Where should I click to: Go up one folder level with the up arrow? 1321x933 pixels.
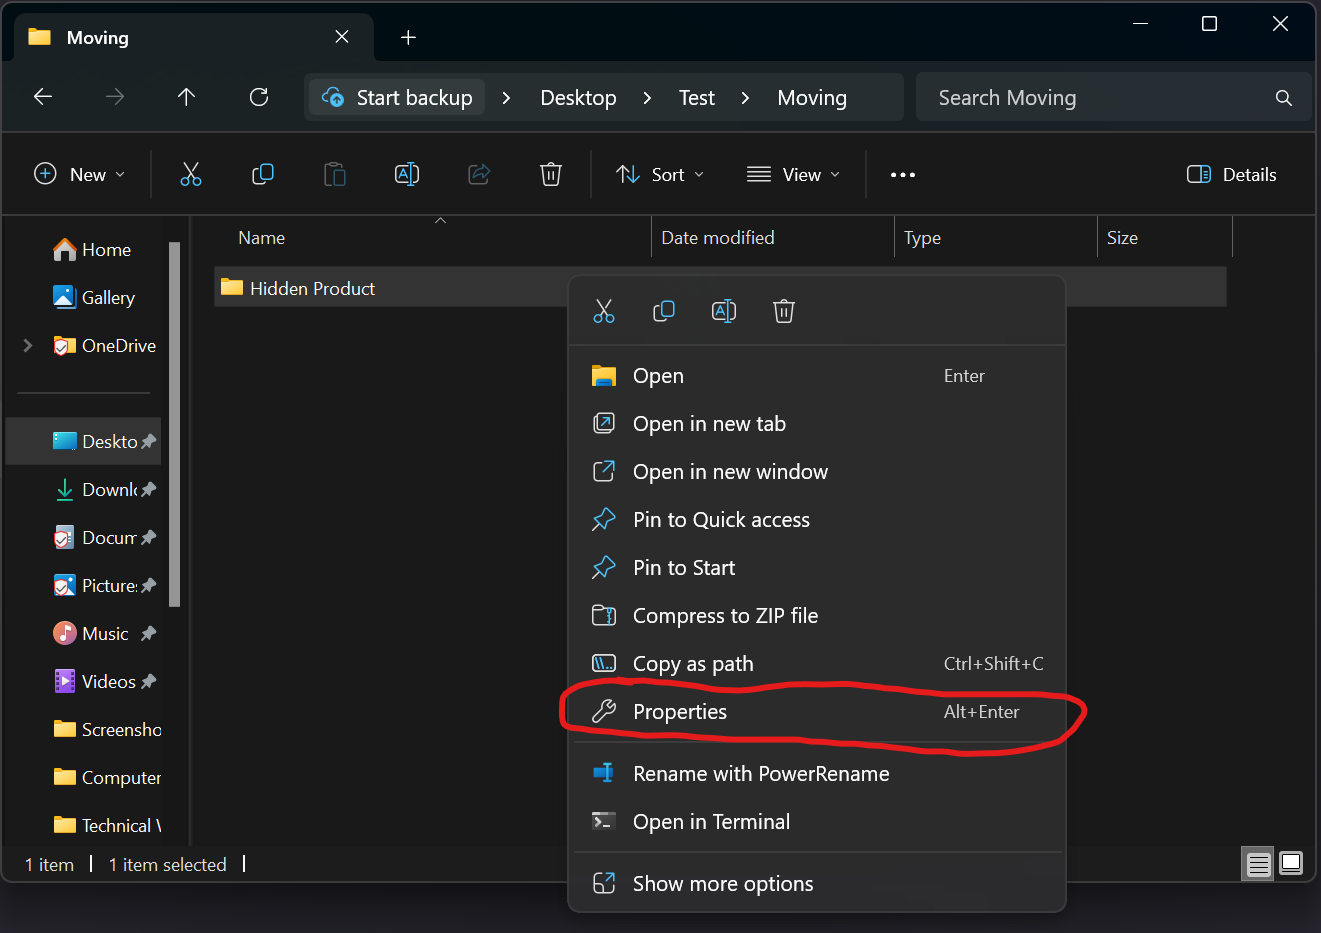tap(186, 97)
